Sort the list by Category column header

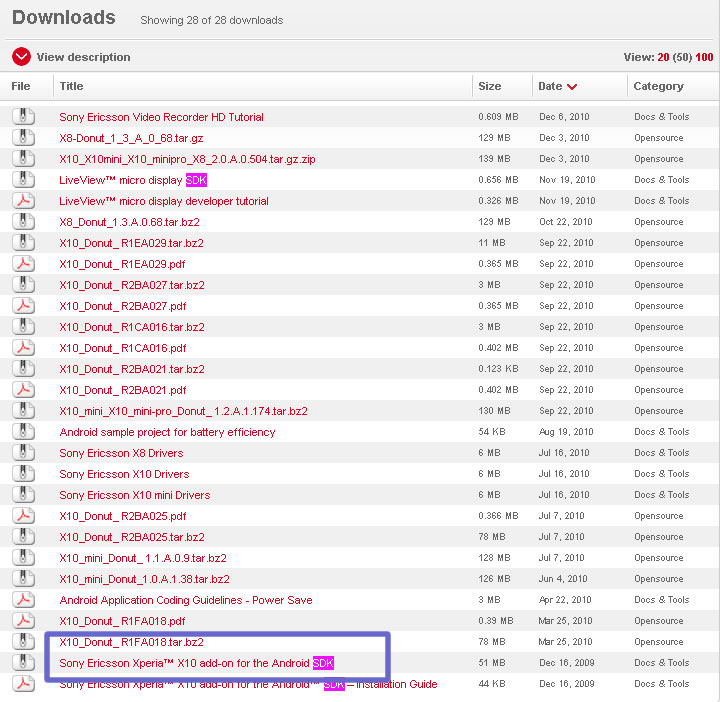(658, 86)
